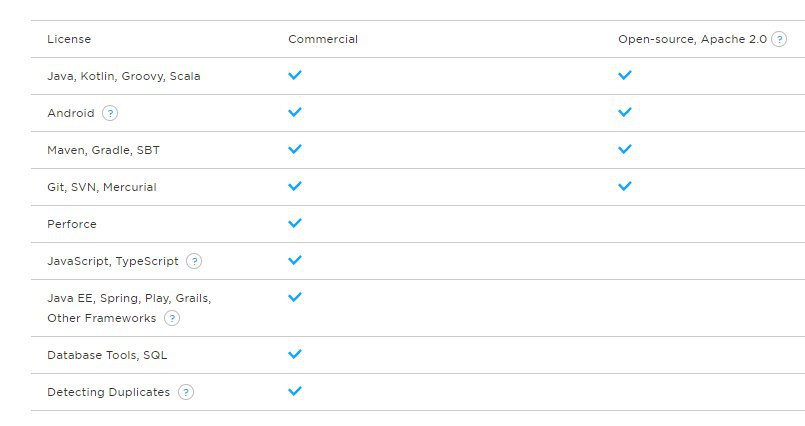Click the License row label
805x426 pixels.
click(69, 39)
